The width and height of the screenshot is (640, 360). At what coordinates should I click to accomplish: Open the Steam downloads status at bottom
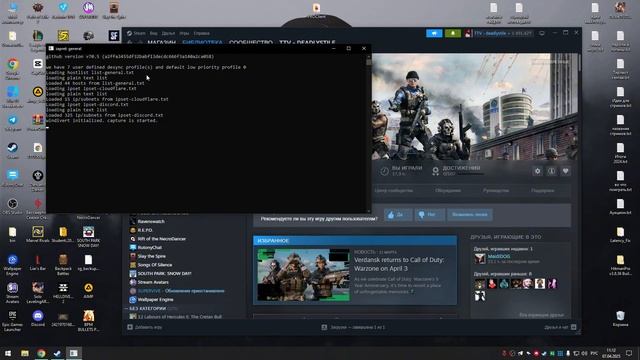tap(353, 327)
